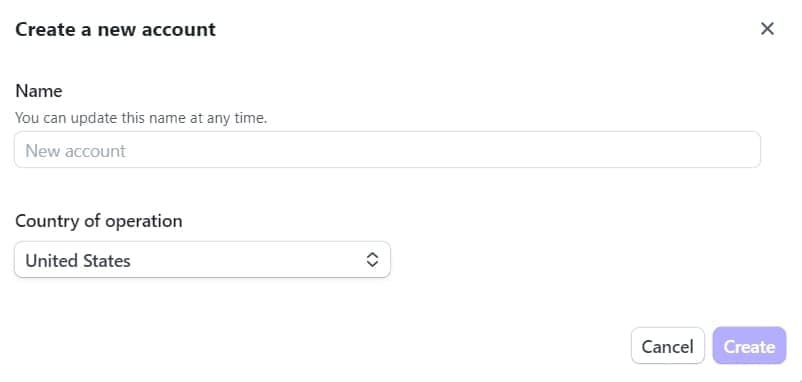Click the Country of operation label
The width and height of the screenshot is (802, 382).
pyautogui.click(x=99, y=221)
